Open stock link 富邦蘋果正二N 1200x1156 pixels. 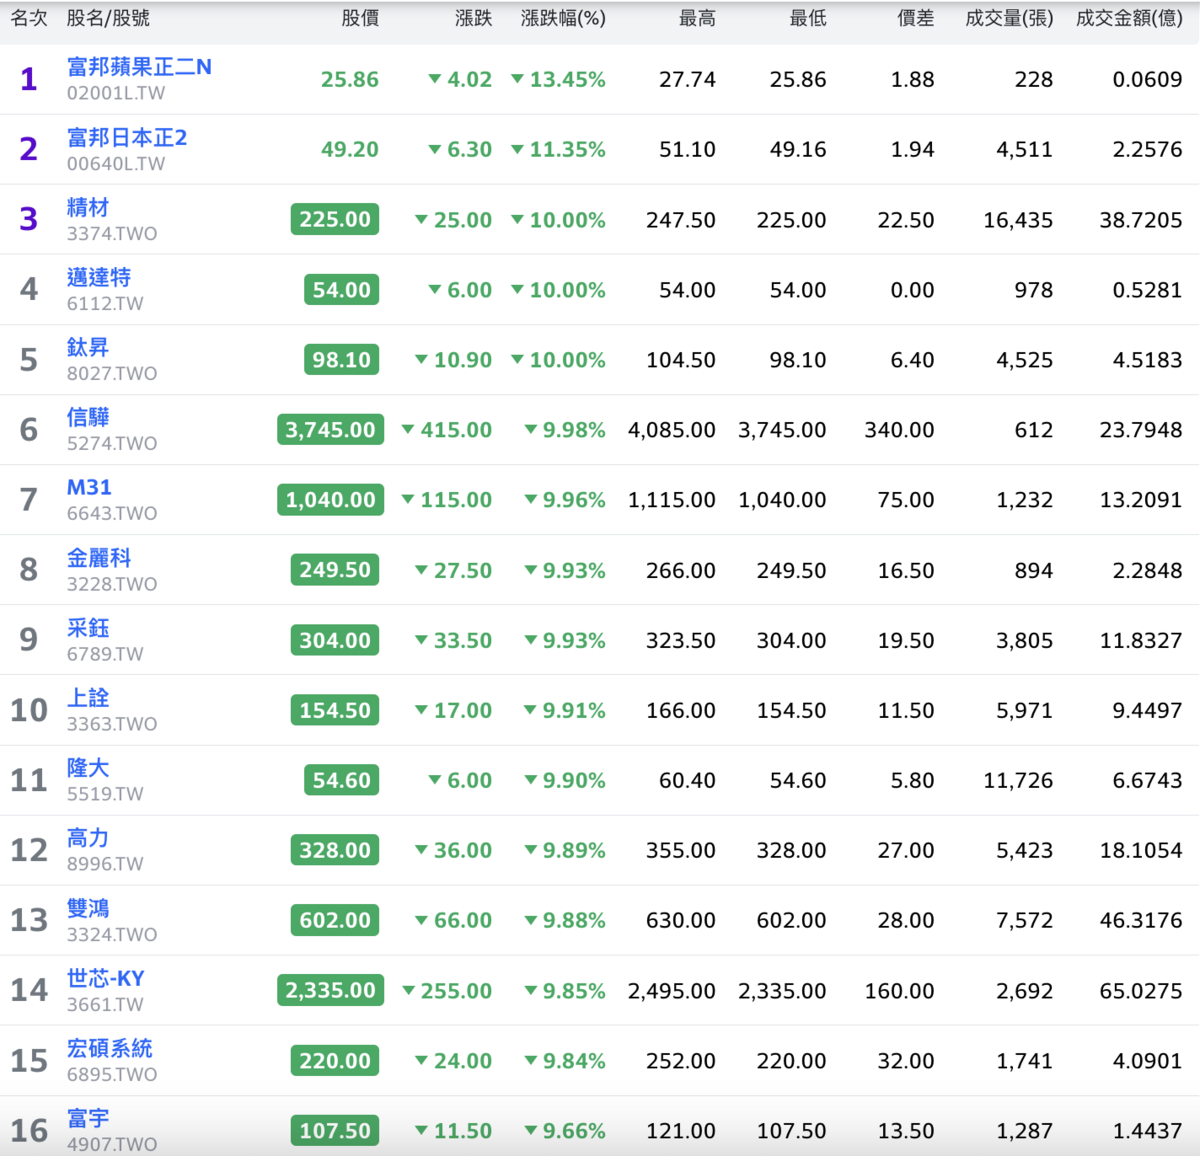139,67
